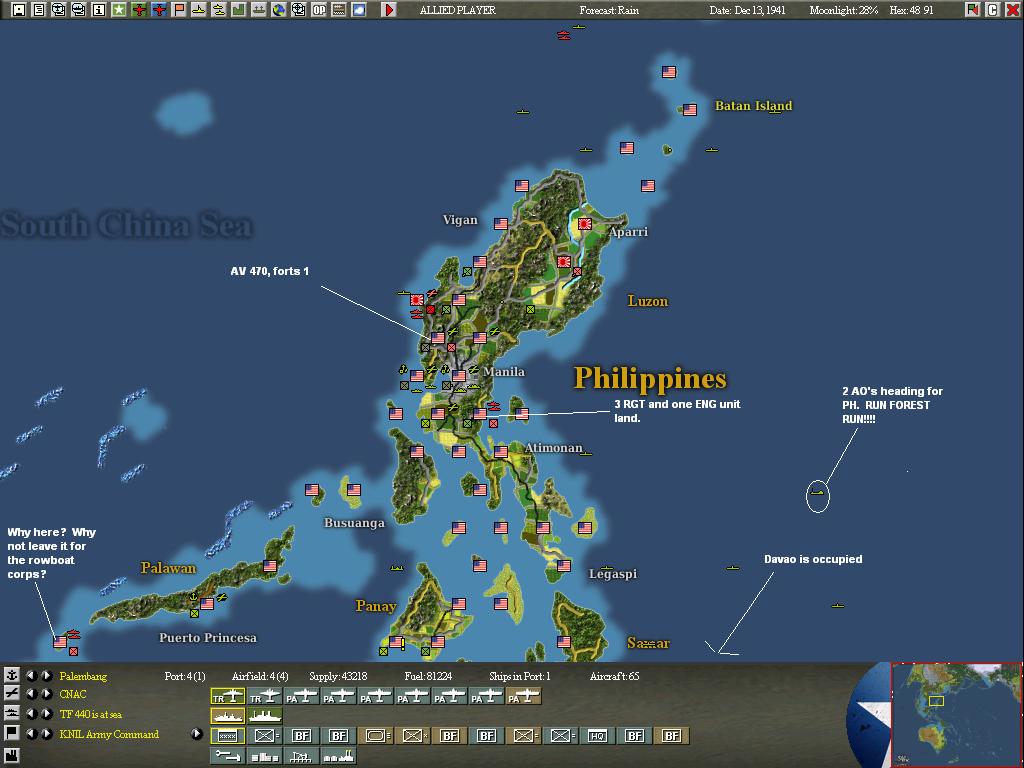This screenshot has height=768, width=1024.
Task: Select the highlighted xxxx command HQ unit
Action: [227, 735]
